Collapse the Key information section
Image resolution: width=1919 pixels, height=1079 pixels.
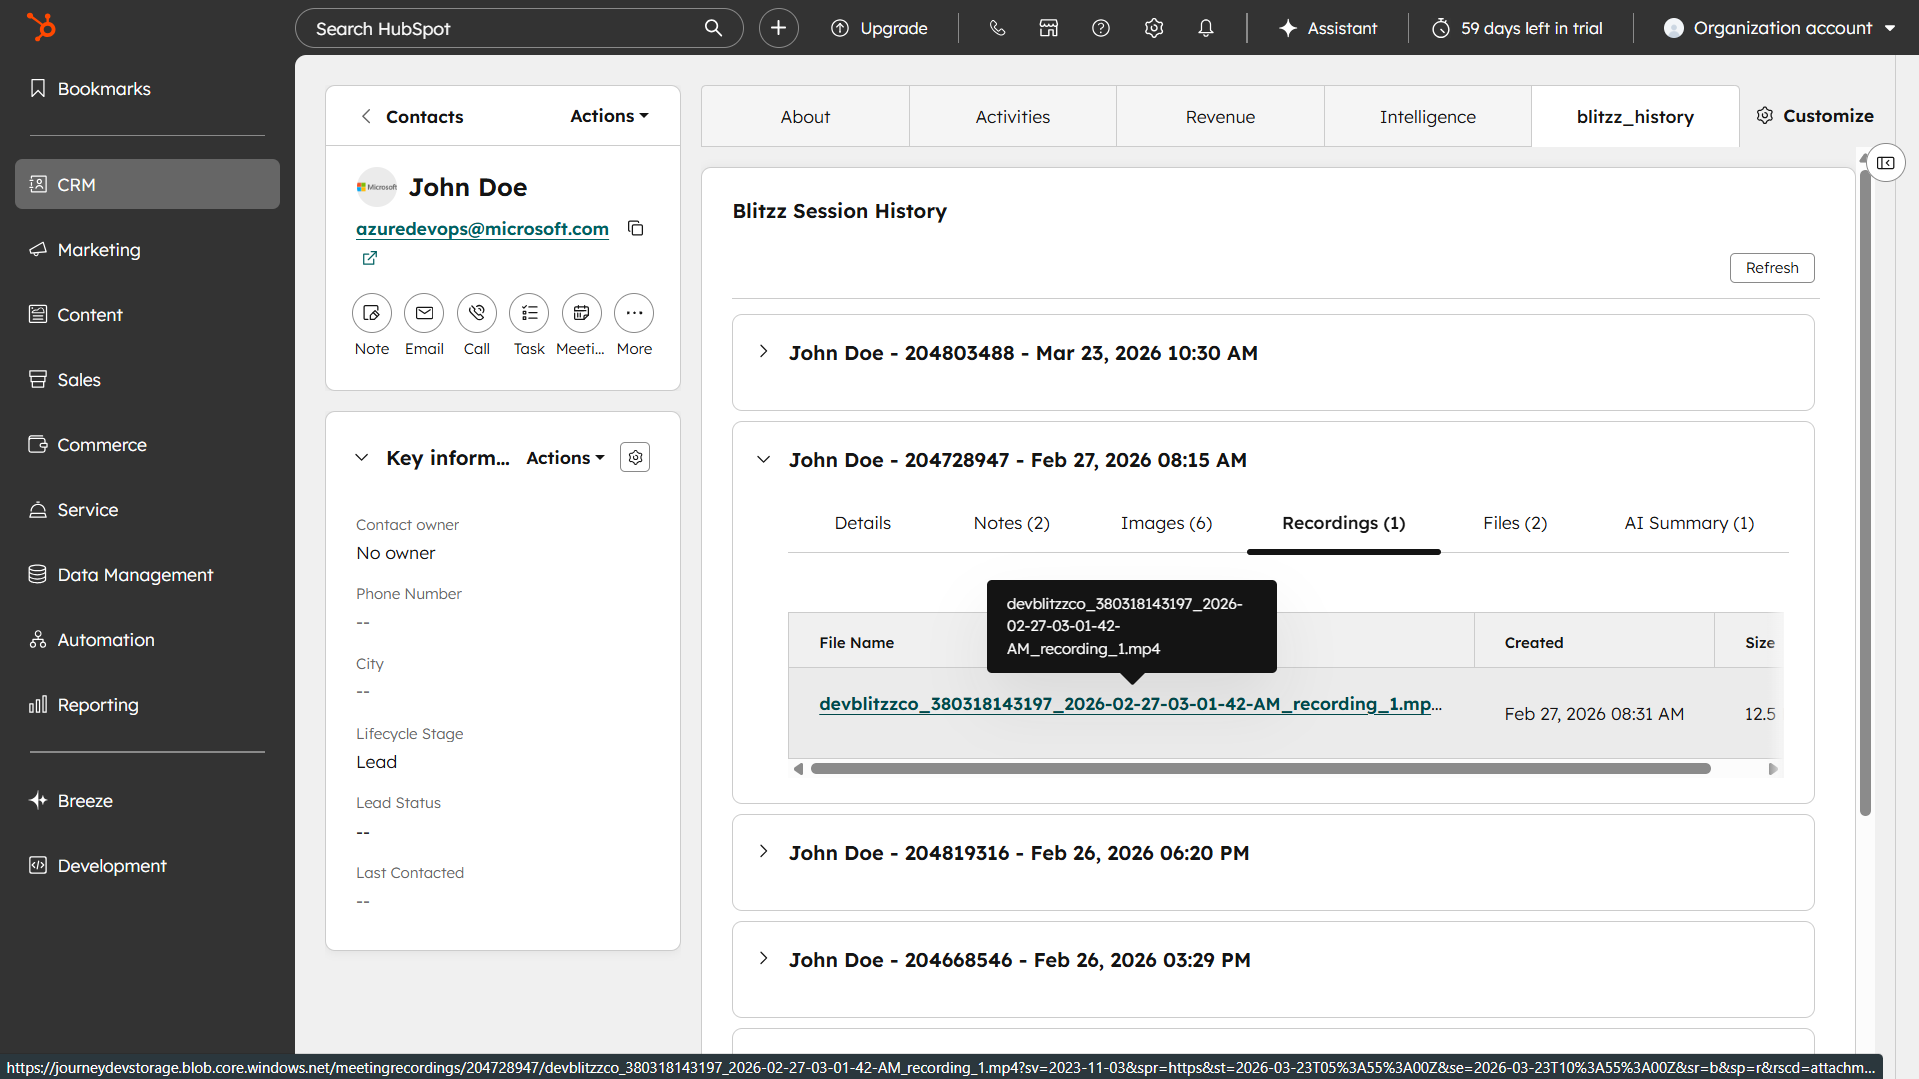[362, 457]
